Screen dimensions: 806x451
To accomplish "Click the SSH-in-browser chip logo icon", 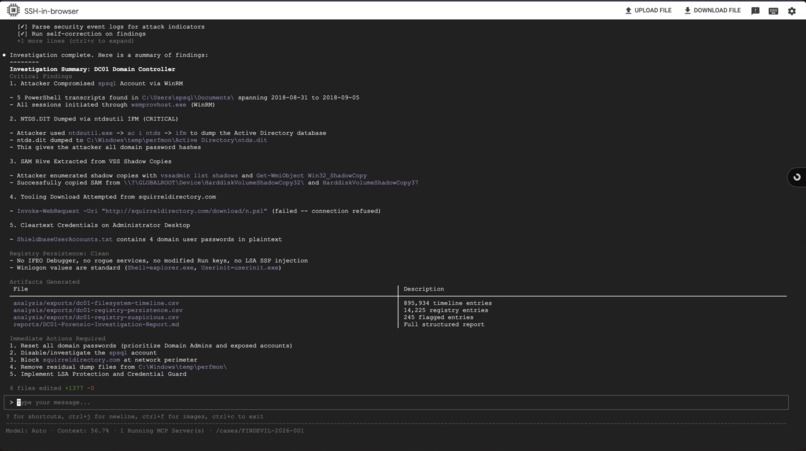I will pos(13,10).
